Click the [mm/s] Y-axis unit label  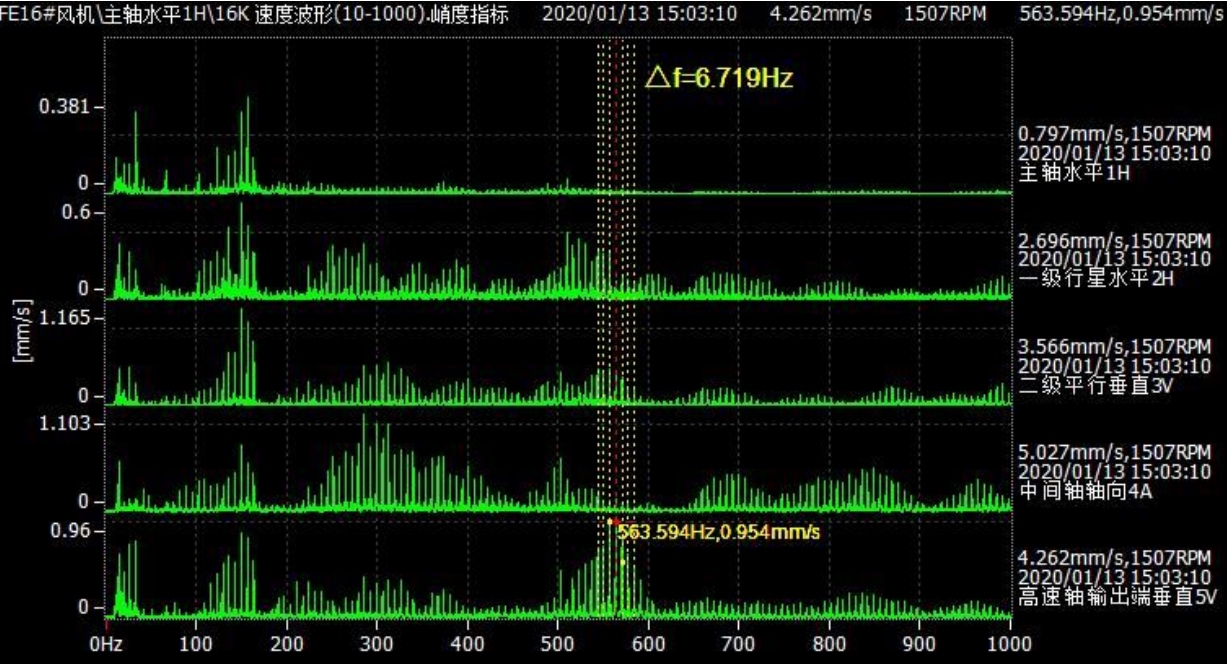point(25,333)
